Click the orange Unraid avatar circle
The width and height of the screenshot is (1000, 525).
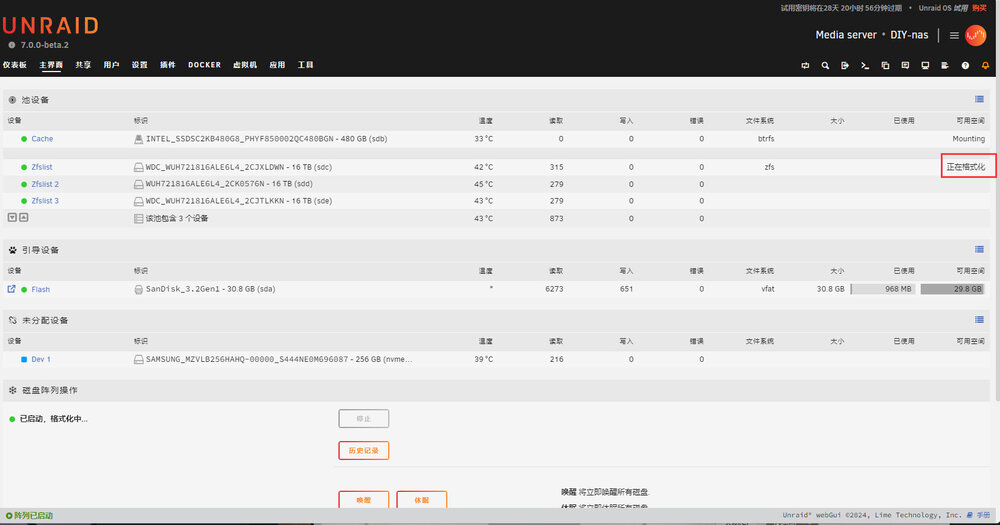coord(976,35)
